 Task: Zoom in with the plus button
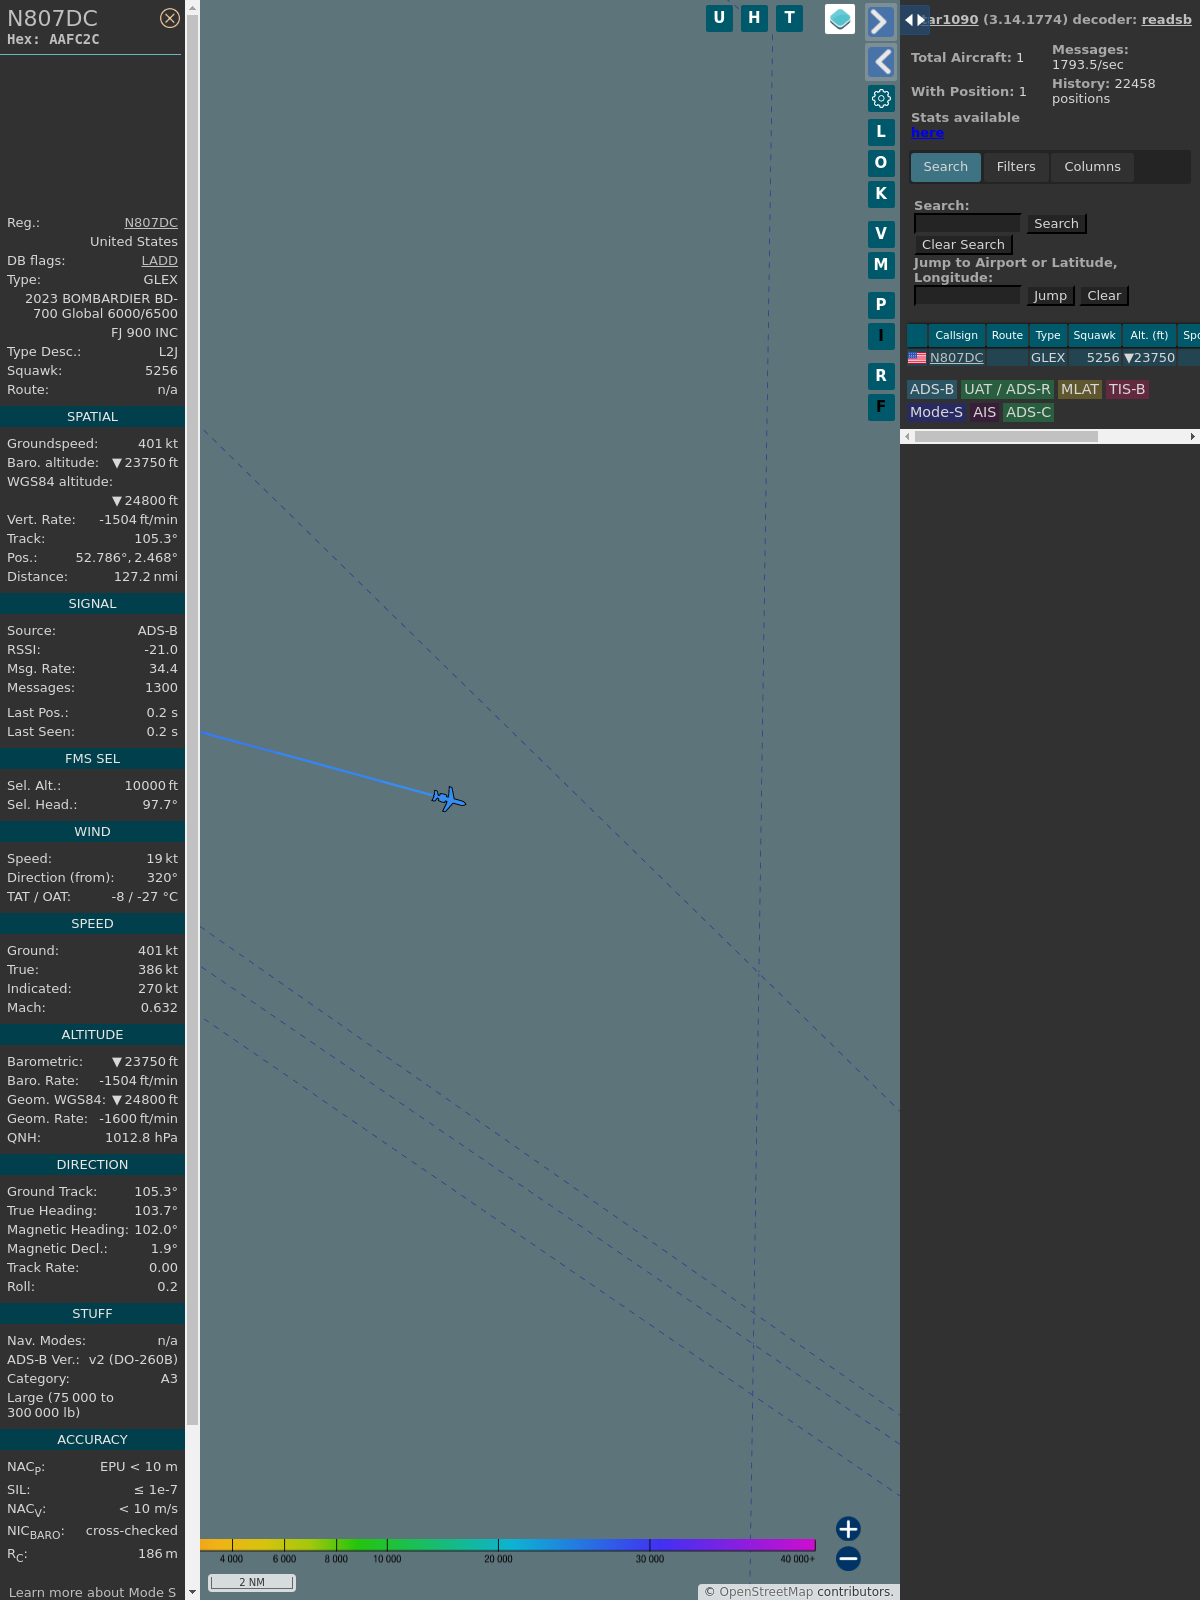coord(848,1528)
